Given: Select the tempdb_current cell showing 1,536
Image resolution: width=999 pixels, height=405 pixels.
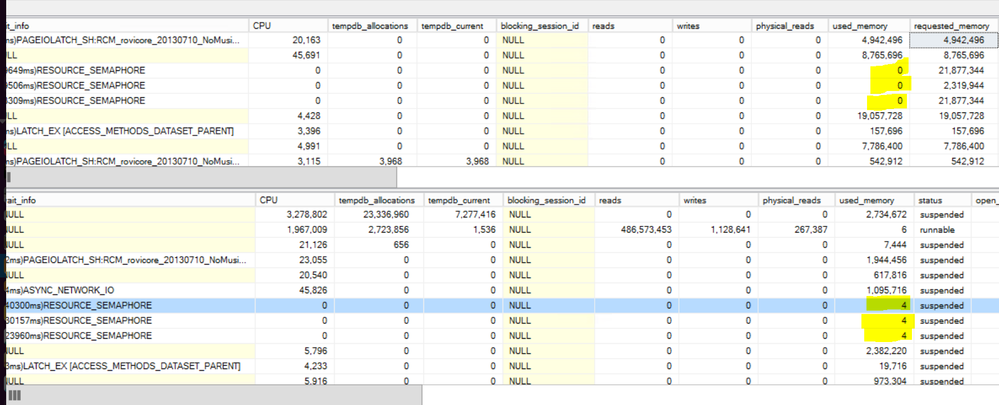Looking at the screenshot, I should pos(463,229).
